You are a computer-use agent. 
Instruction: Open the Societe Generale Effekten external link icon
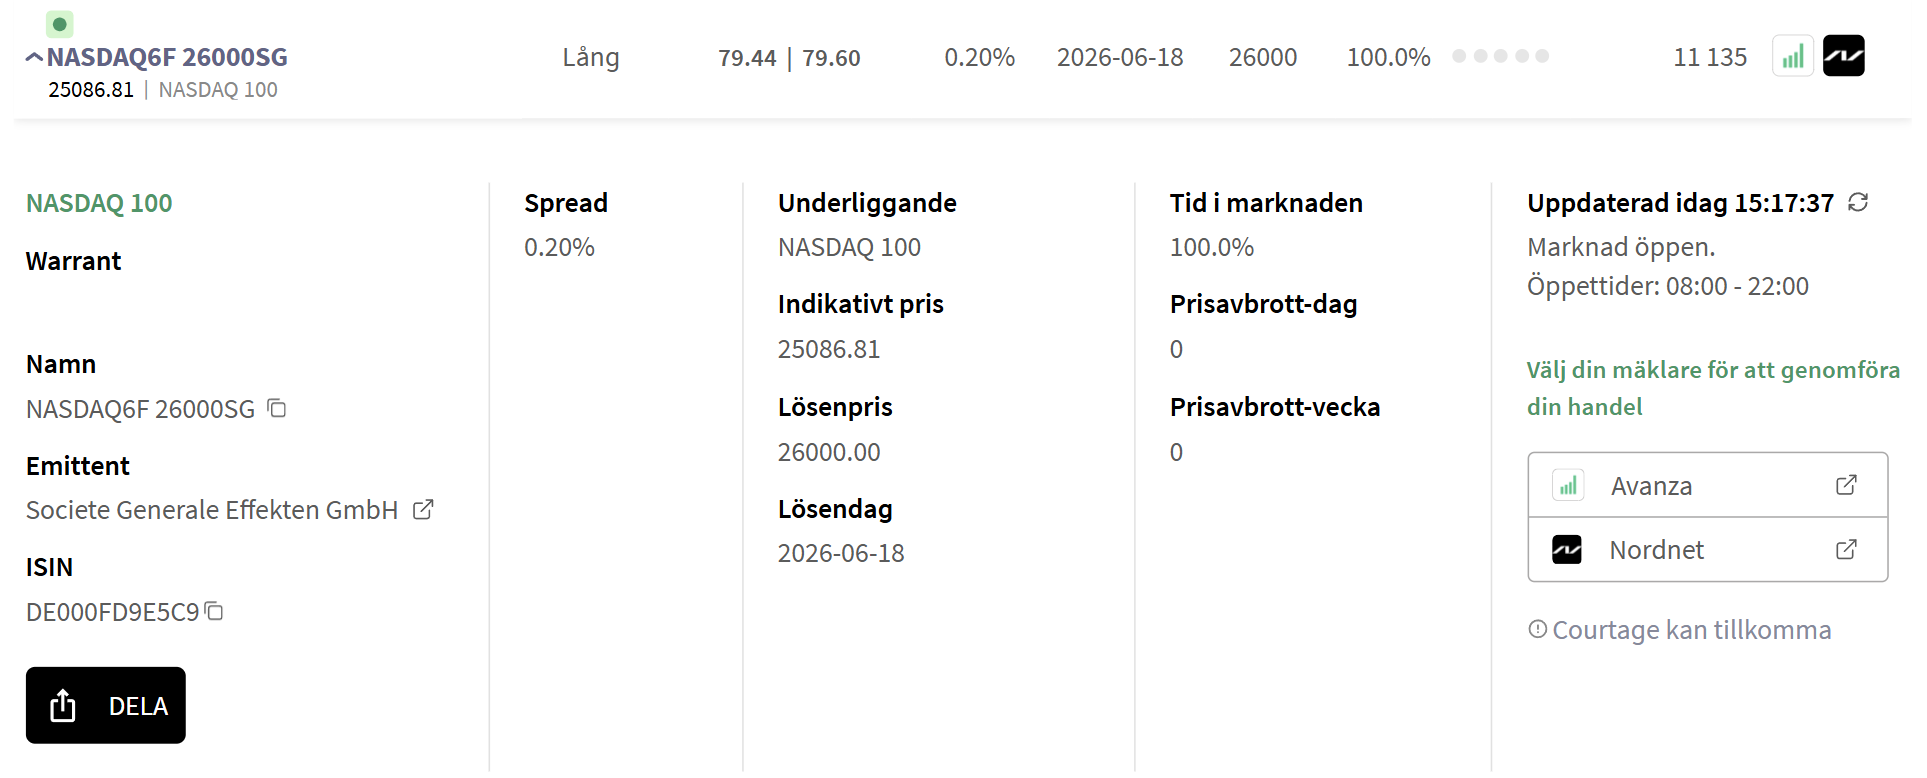point(423,510)
